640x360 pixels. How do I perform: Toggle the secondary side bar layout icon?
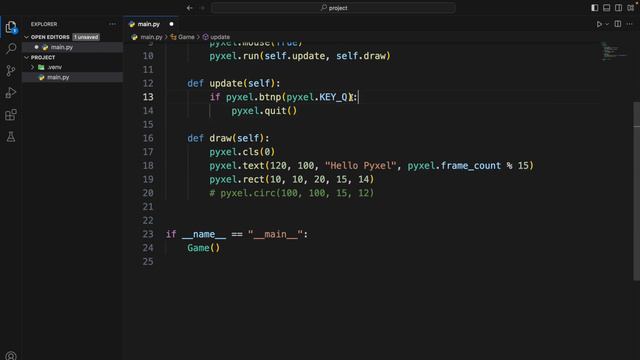coord(619,8)
